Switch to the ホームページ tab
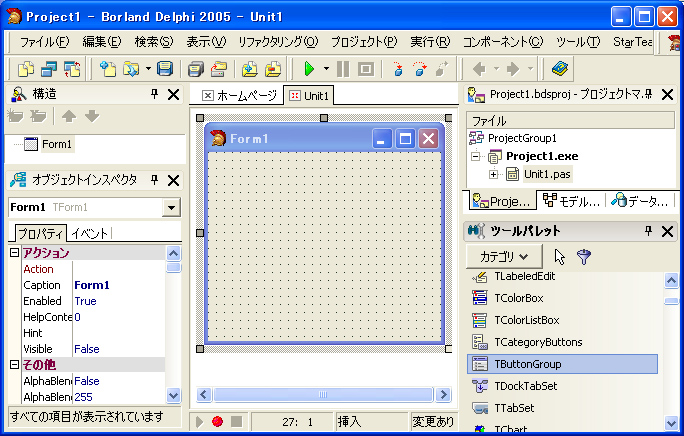Viewport: 684px width, 436px height. pos(240,96)
